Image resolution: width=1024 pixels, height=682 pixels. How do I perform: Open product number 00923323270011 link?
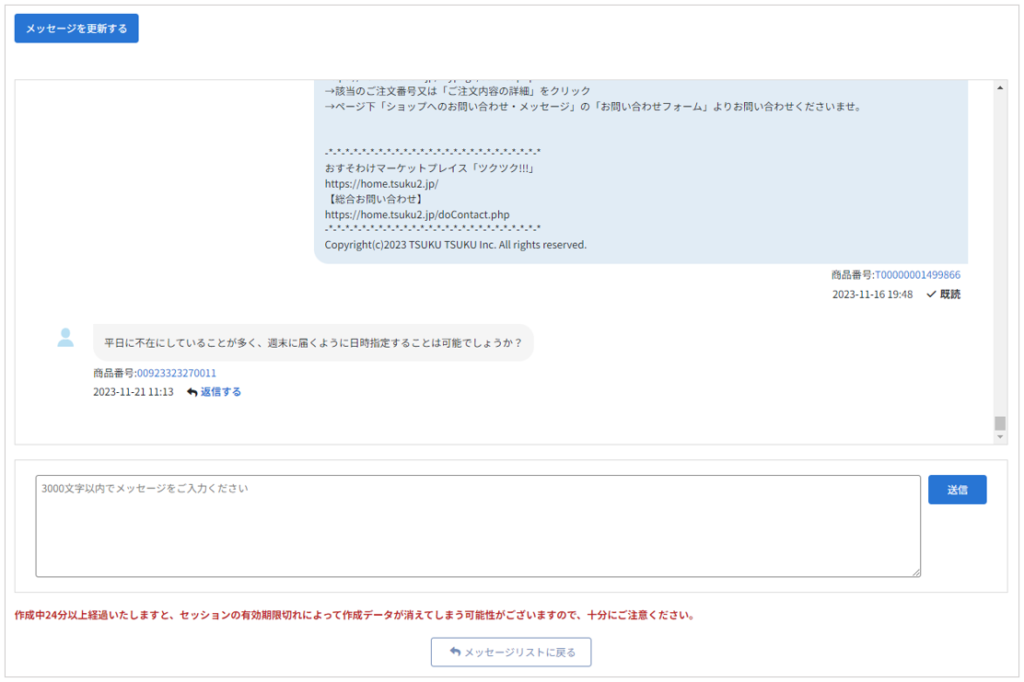176,373
